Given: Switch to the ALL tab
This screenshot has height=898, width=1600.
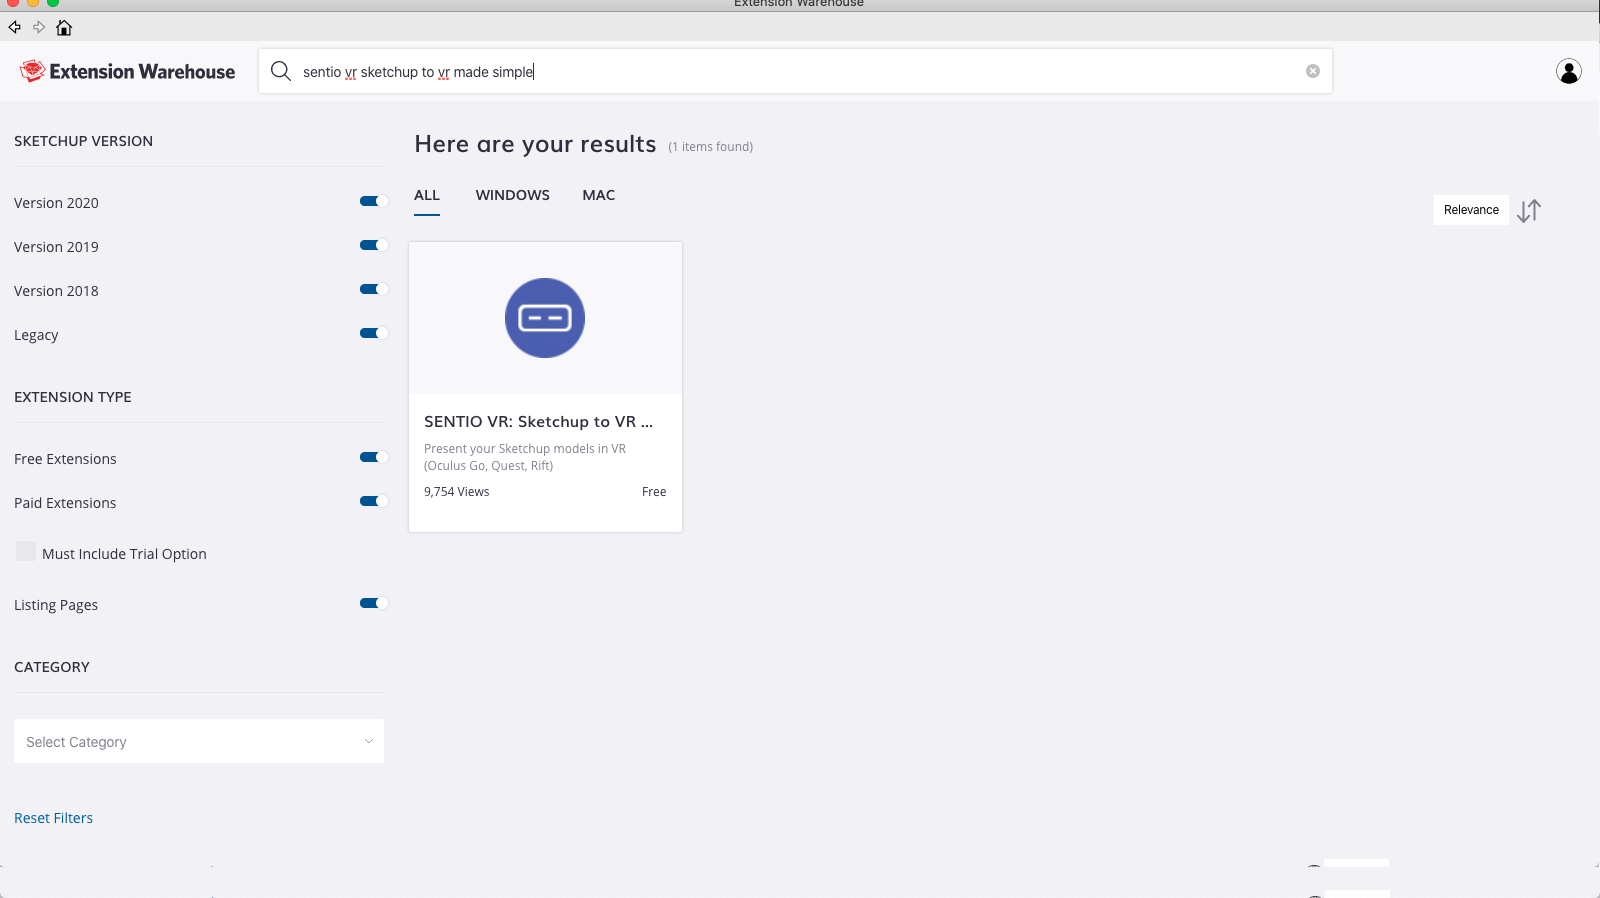Looking at the screenshot, I should click(x=427, y=195).
